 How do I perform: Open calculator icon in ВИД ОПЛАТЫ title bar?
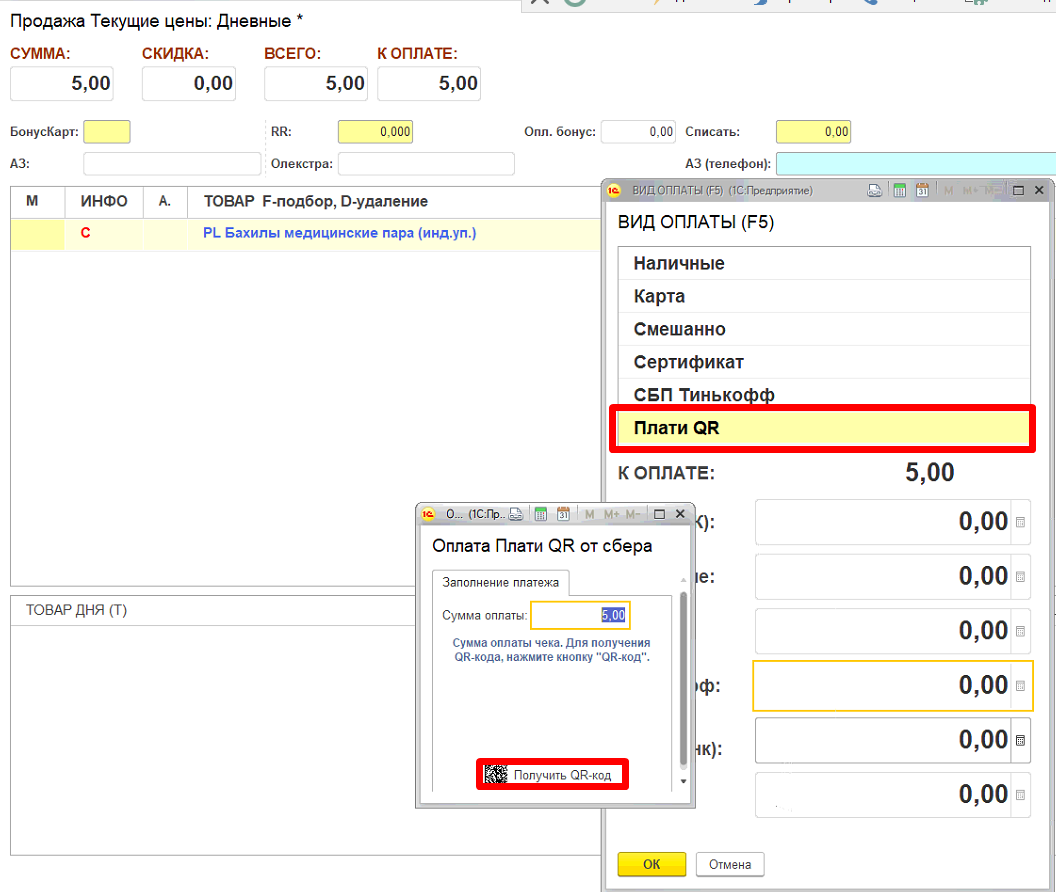coord(899,190)
